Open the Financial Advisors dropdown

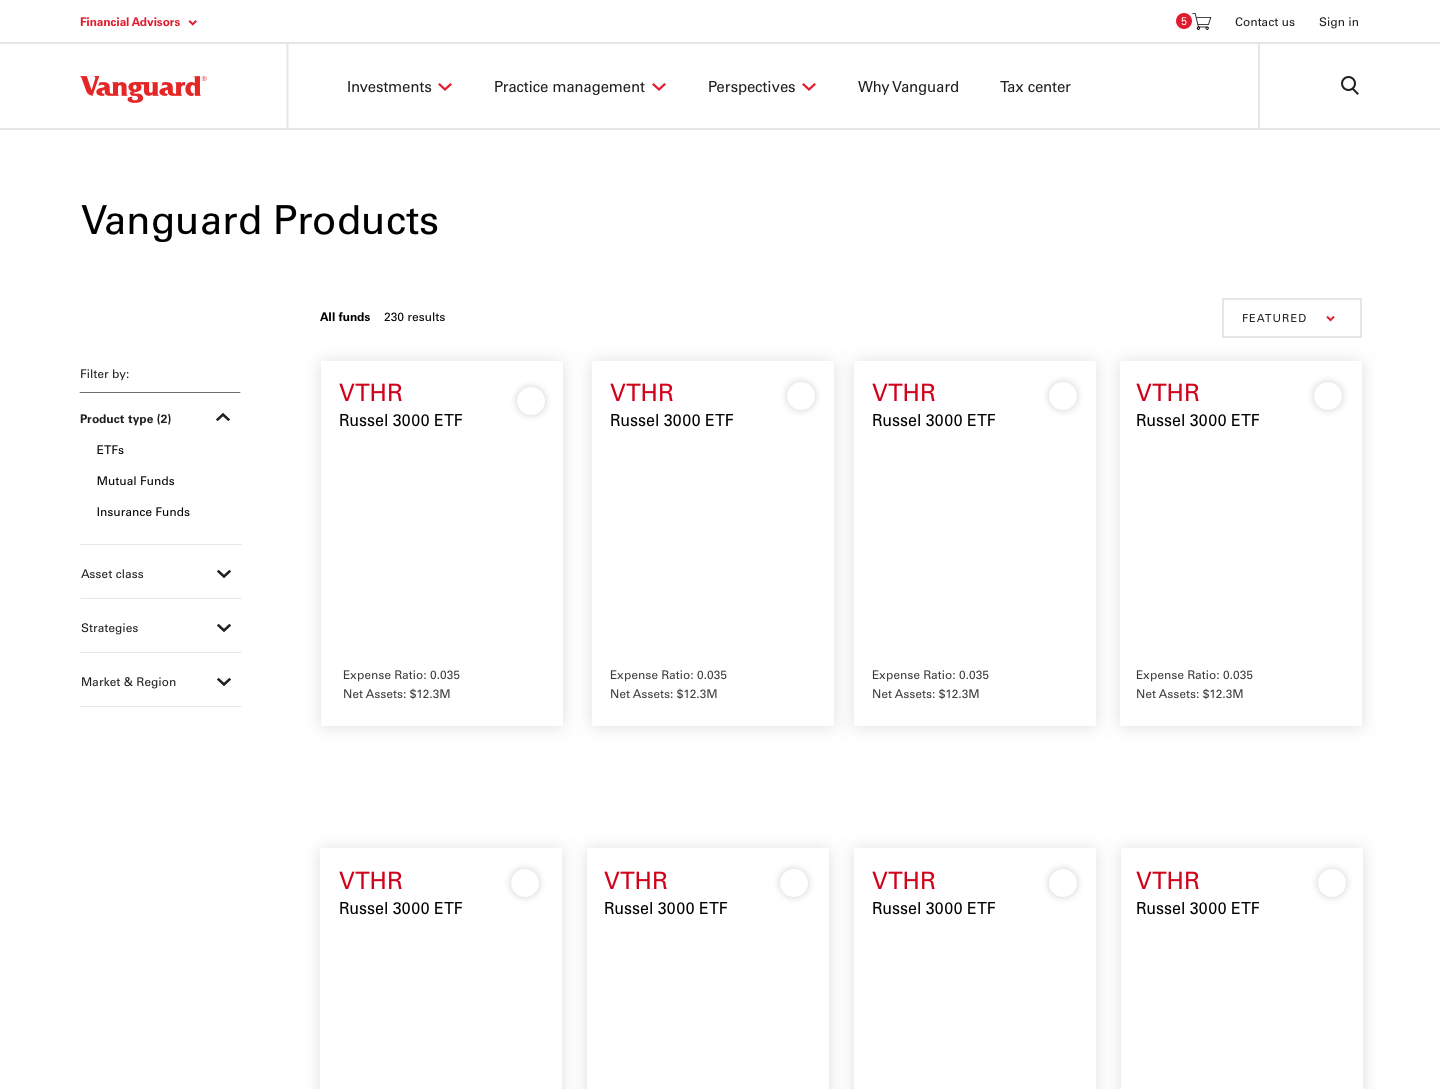(x=139, y=22)
